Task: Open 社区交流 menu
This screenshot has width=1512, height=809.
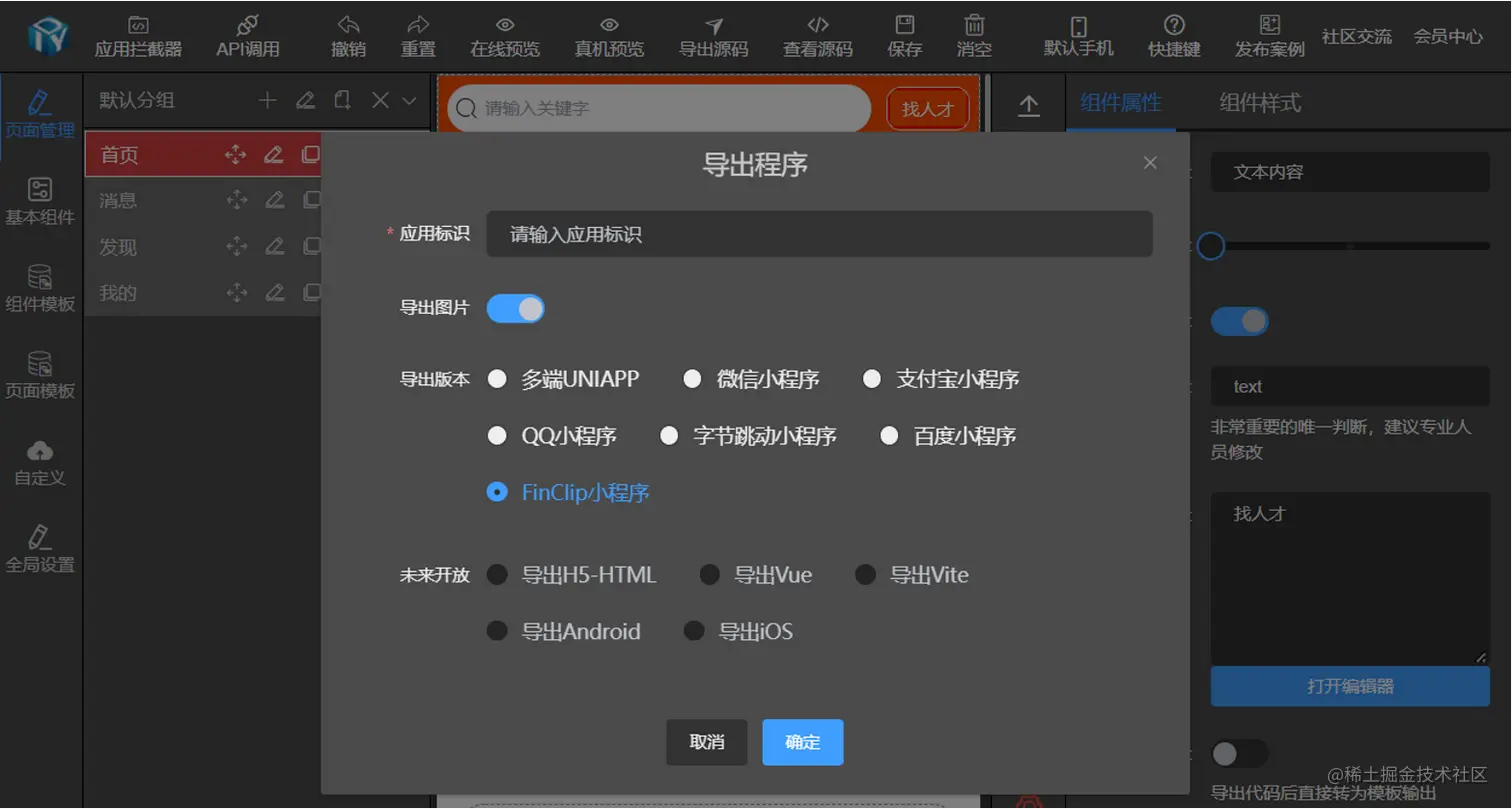Action: [x=1357, y=36]
